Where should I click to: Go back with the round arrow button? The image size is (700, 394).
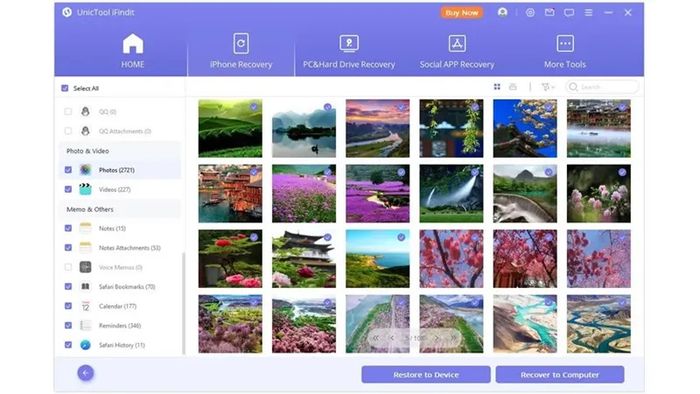85,373
